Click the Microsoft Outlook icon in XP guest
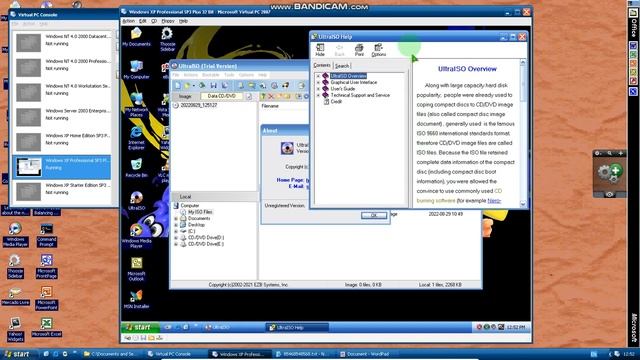The image size is (640, 360). (x=136, y=269)
